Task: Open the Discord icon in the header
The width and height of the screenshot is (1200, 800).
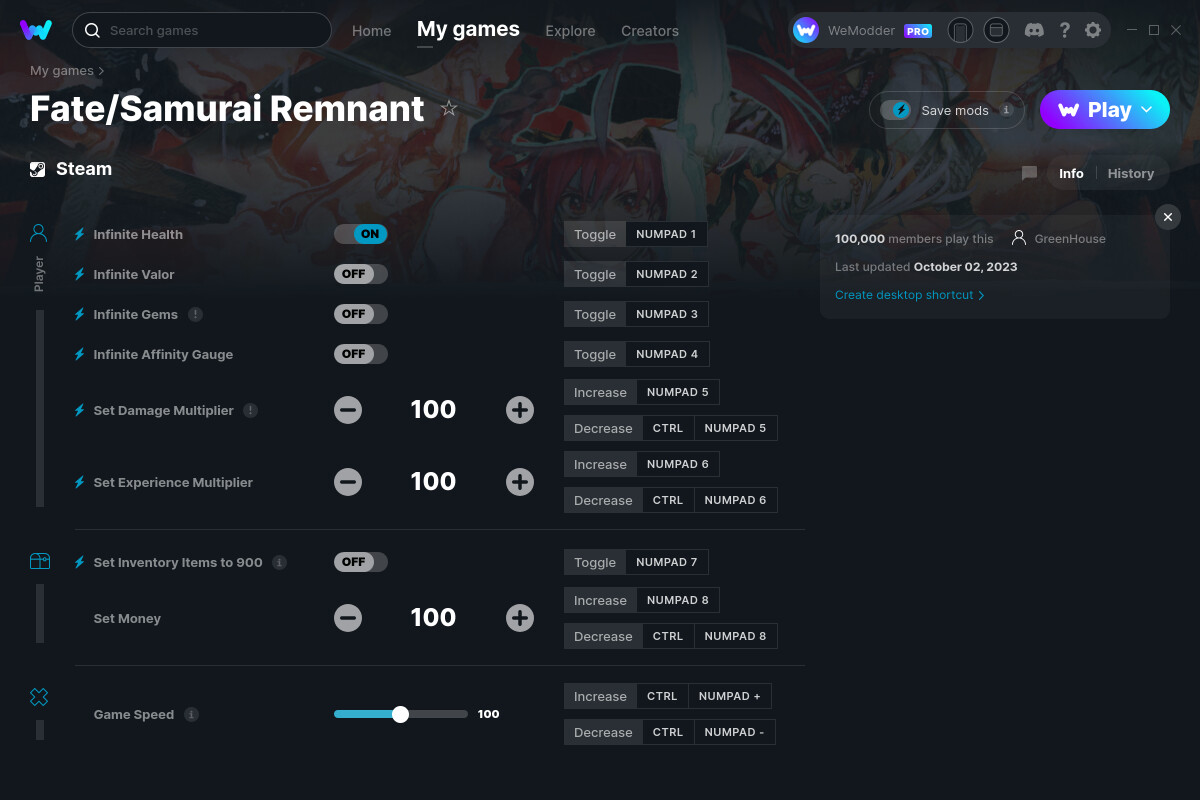Action: [x=1036, y=30]
